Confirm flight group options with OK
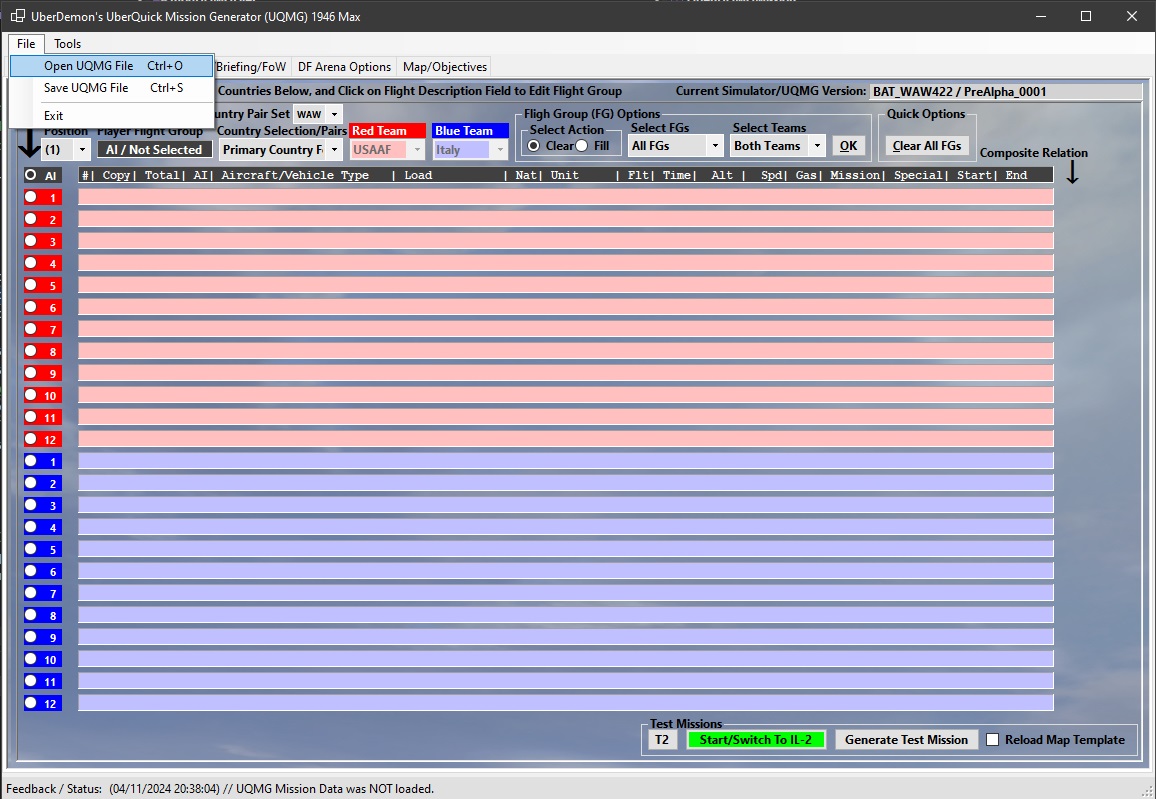 (x=849, y=146)
